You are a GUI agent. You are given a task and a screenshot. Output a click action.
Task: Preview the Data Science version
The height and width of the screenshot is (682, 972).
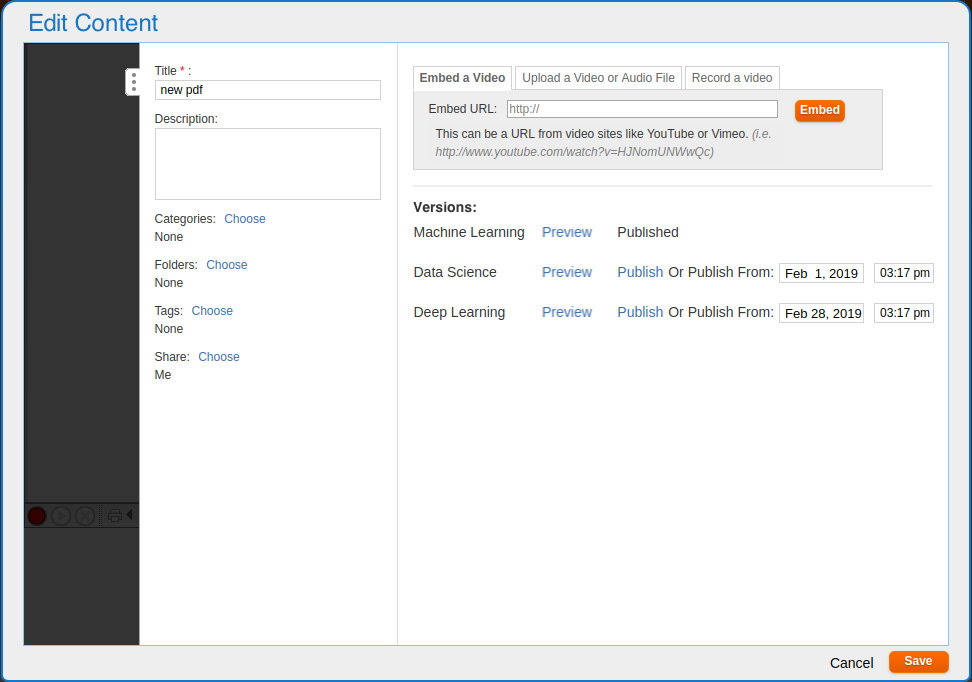(567, 272)
